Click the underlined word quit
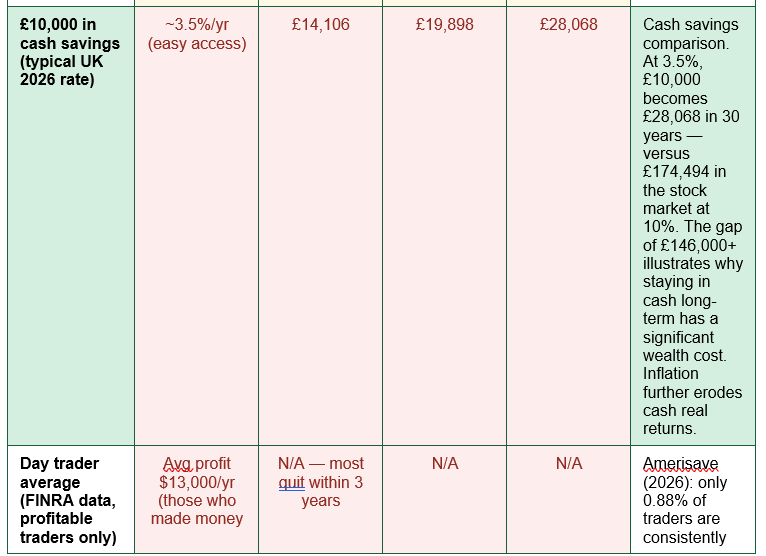 click(292, 483)
